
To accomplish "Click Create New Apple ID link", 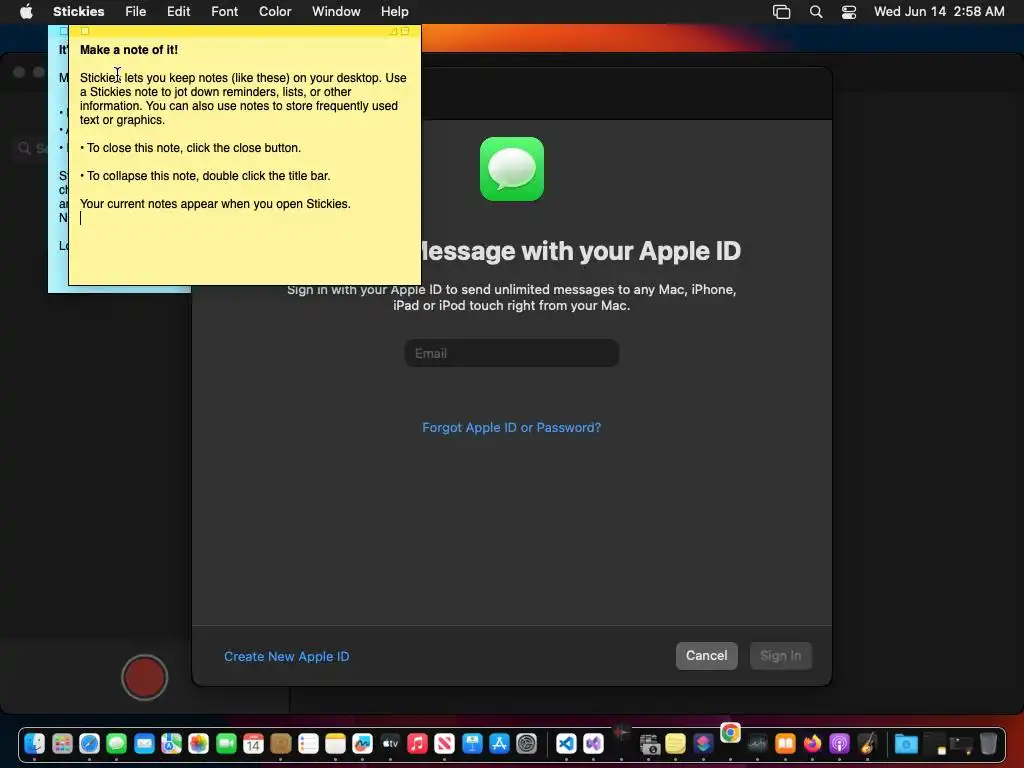I will coord(287,656).
